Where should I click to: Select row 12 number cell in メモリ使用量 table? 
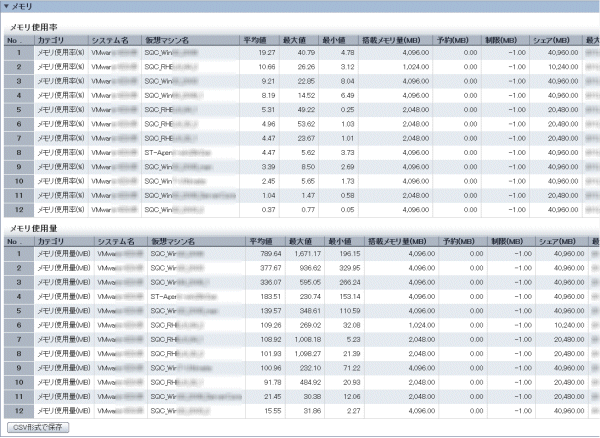(17, 410)
